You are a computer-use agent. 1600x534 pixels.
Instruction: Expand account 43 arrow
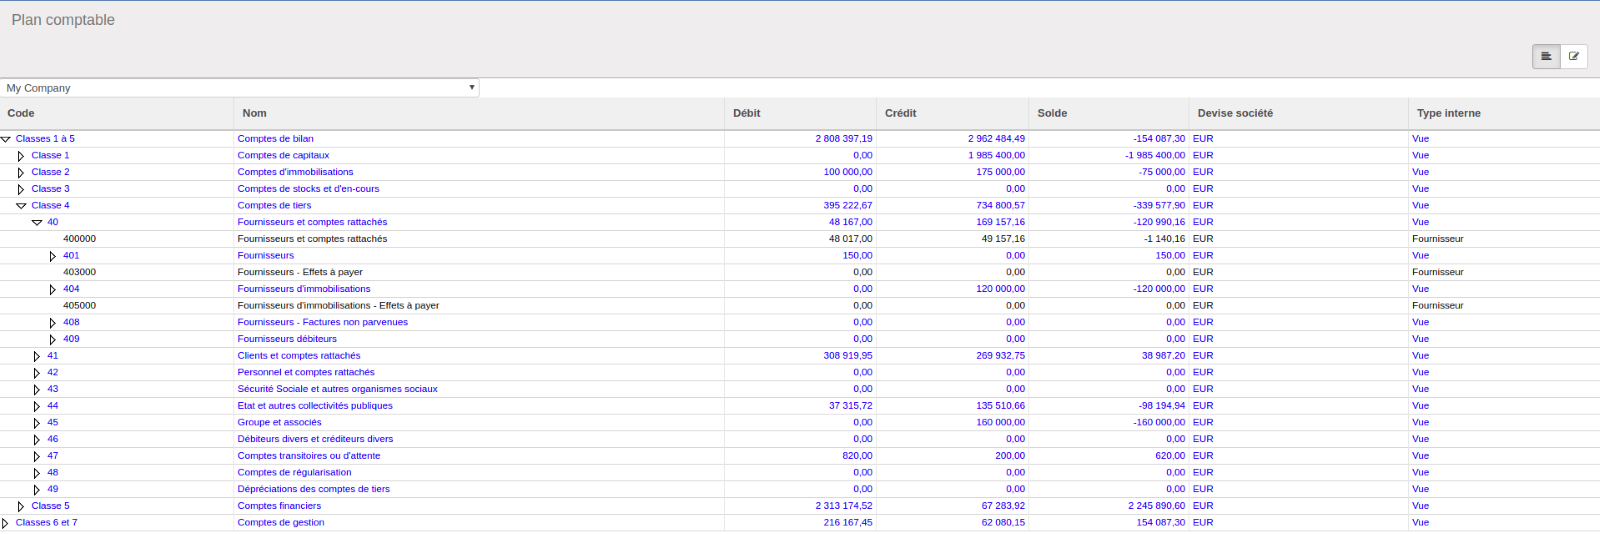click(x=37, y=389)
